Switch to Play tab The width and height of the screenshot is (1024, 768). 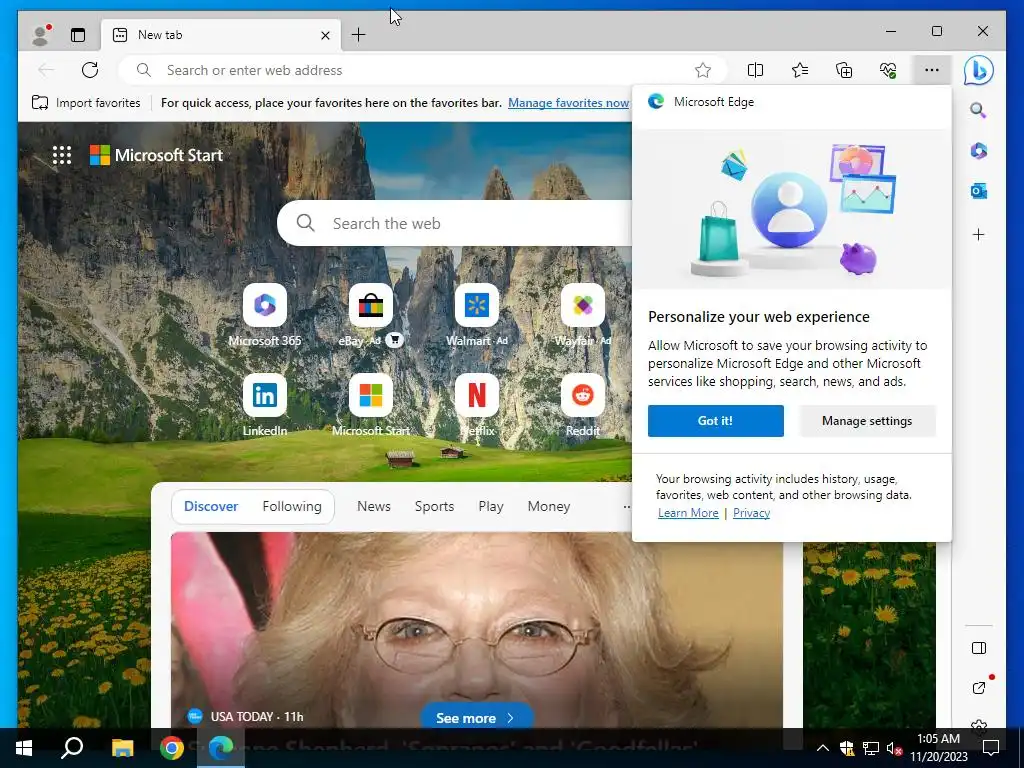tap(490, 506)
